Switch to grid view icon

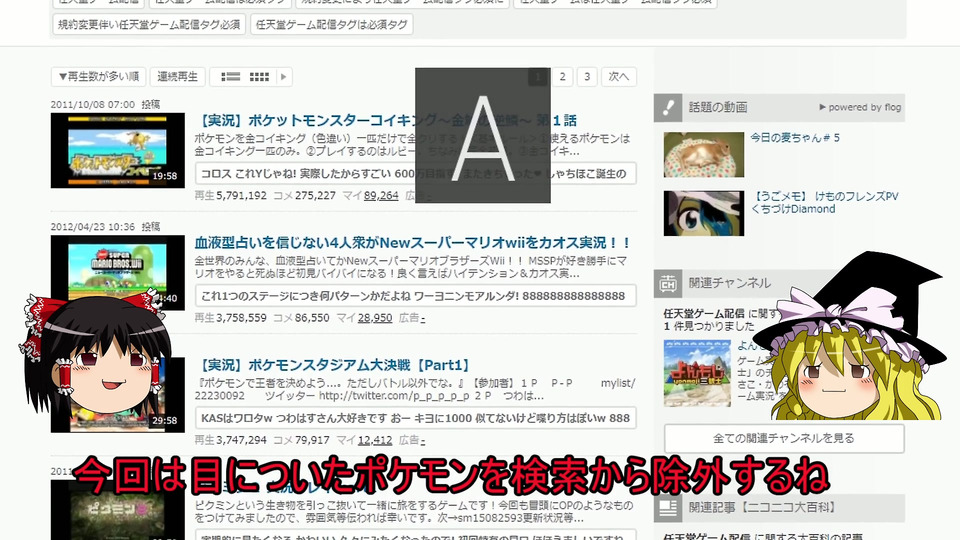click(259, 77)
